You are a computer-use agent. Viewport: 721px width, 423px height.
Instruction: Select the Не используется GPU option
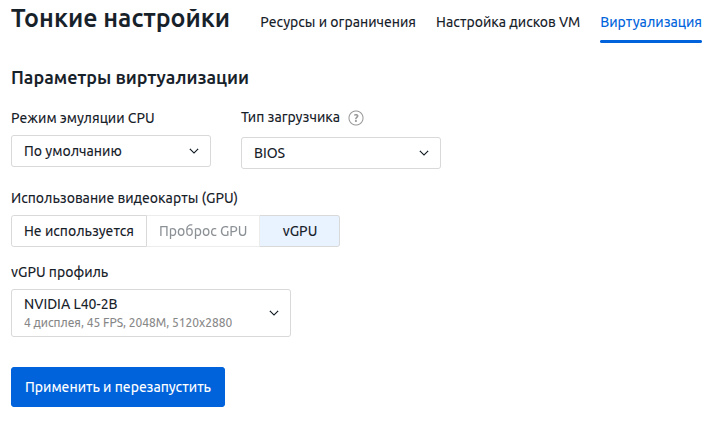click(x=79, y=231)
